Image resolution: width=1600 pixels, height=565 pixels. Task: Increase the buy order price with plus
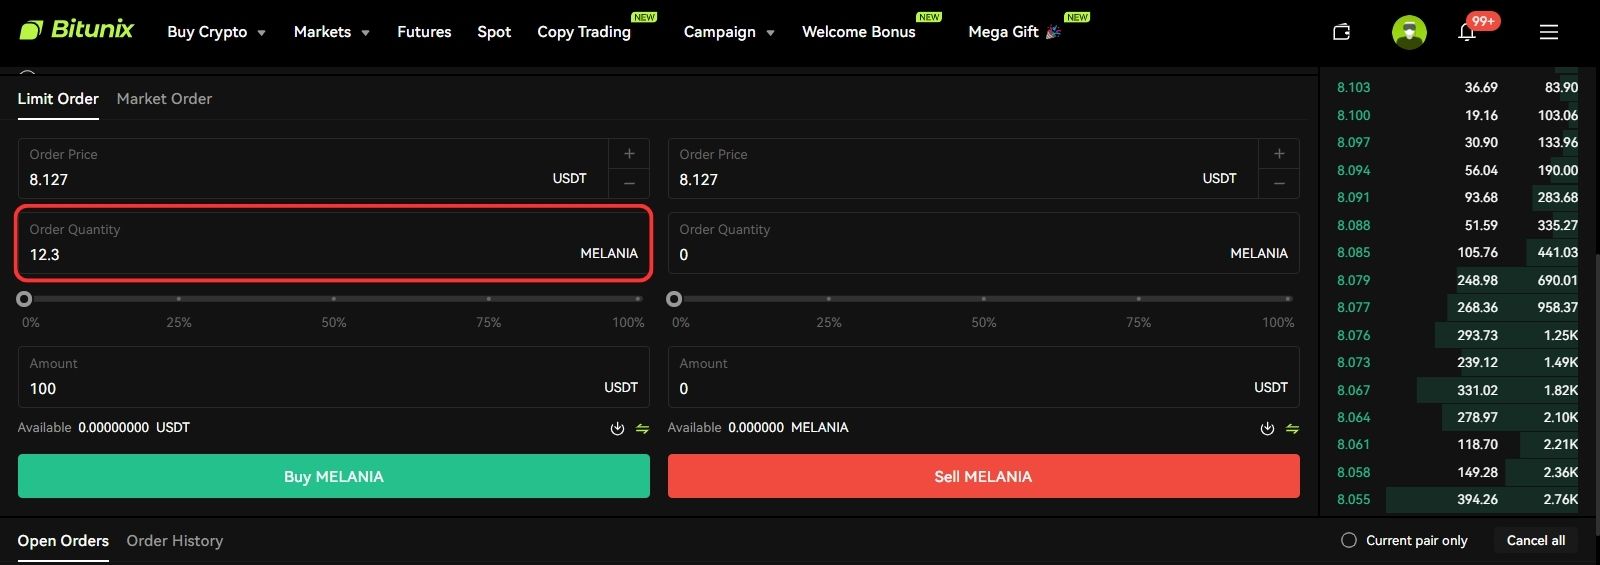(x=629, y=154)
